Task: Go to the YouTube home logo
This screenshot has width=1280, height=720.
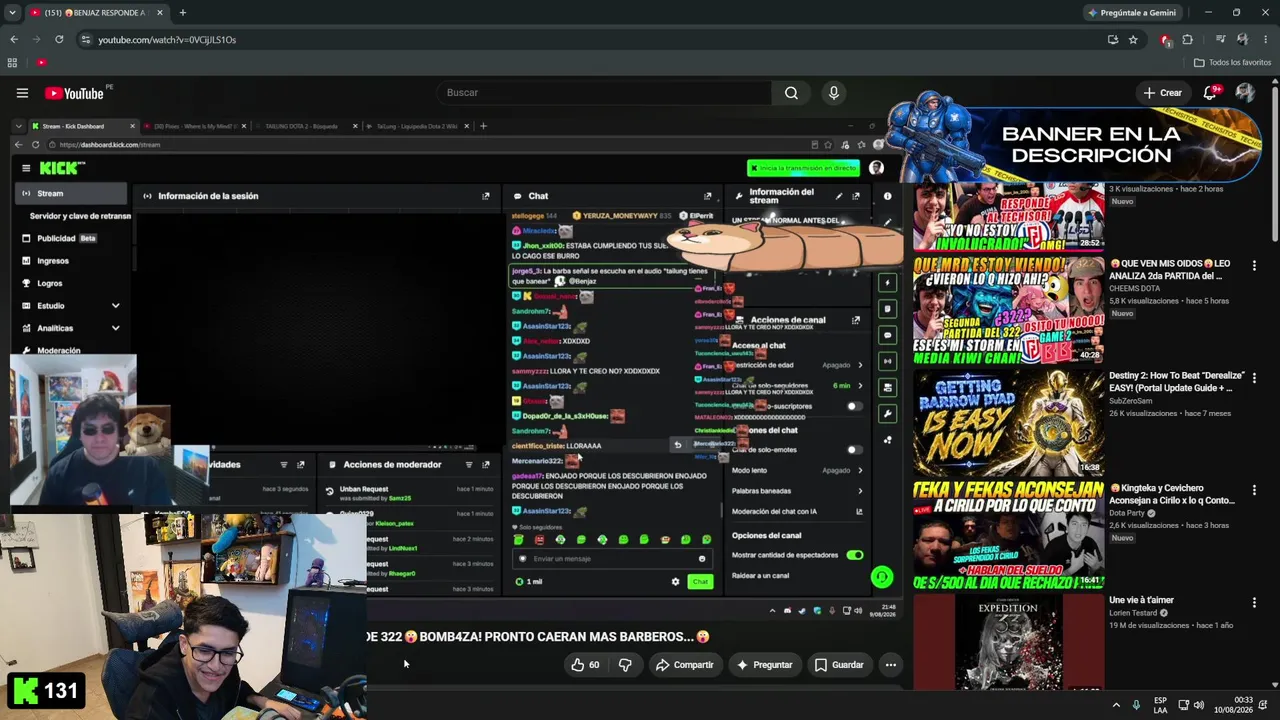Action: pos(74,93)
